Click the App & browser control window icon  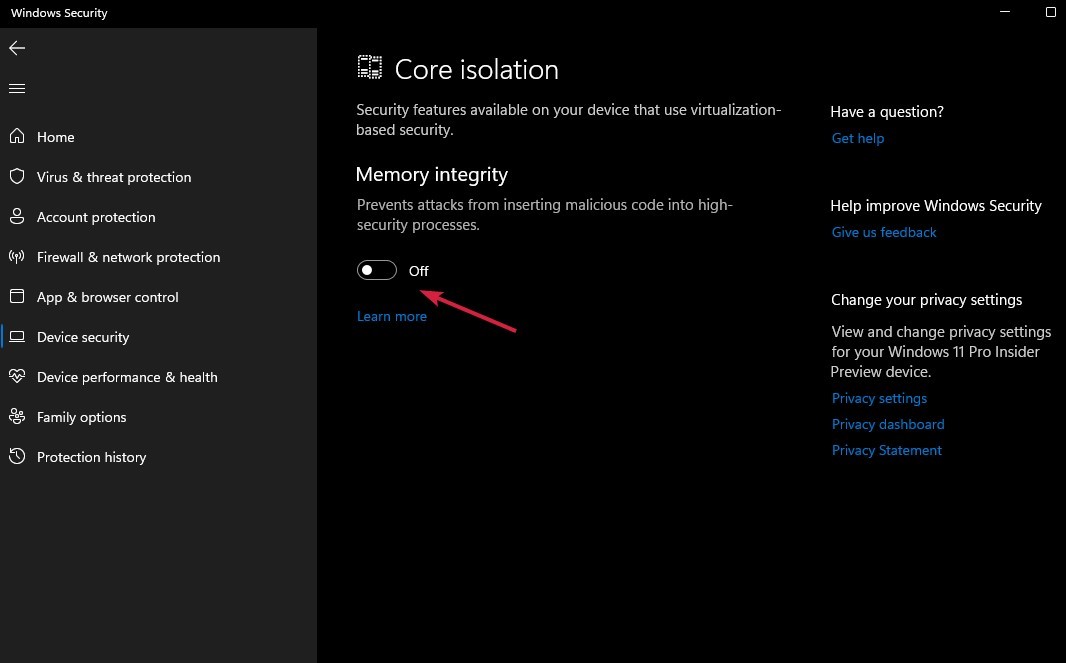17,296
